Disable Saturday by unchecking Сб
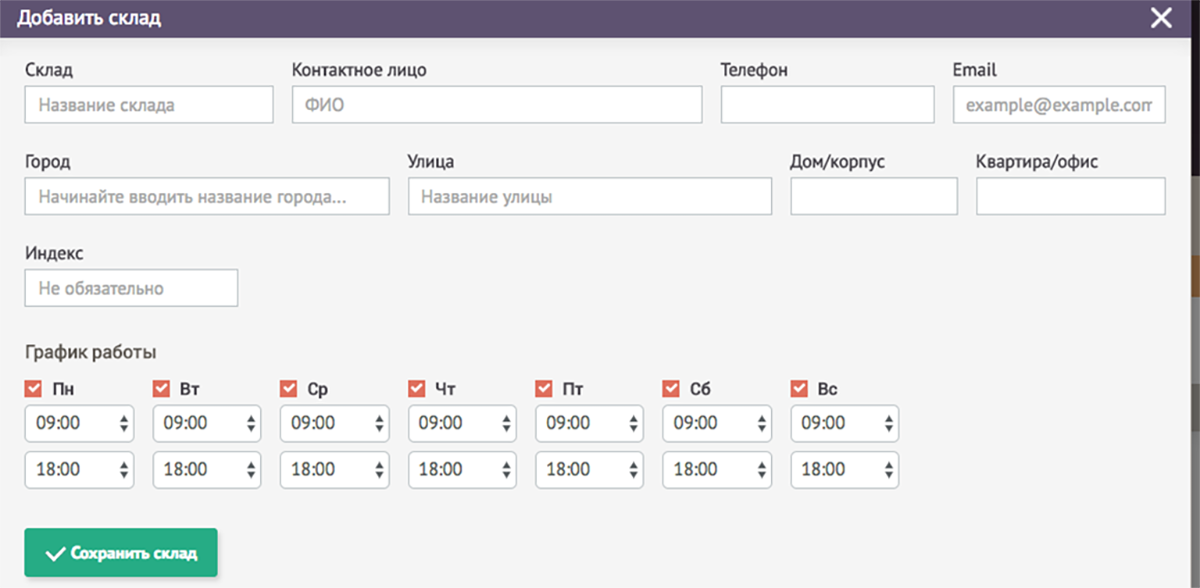Screen dimensions: 1200x588 [x=671, y=388]
